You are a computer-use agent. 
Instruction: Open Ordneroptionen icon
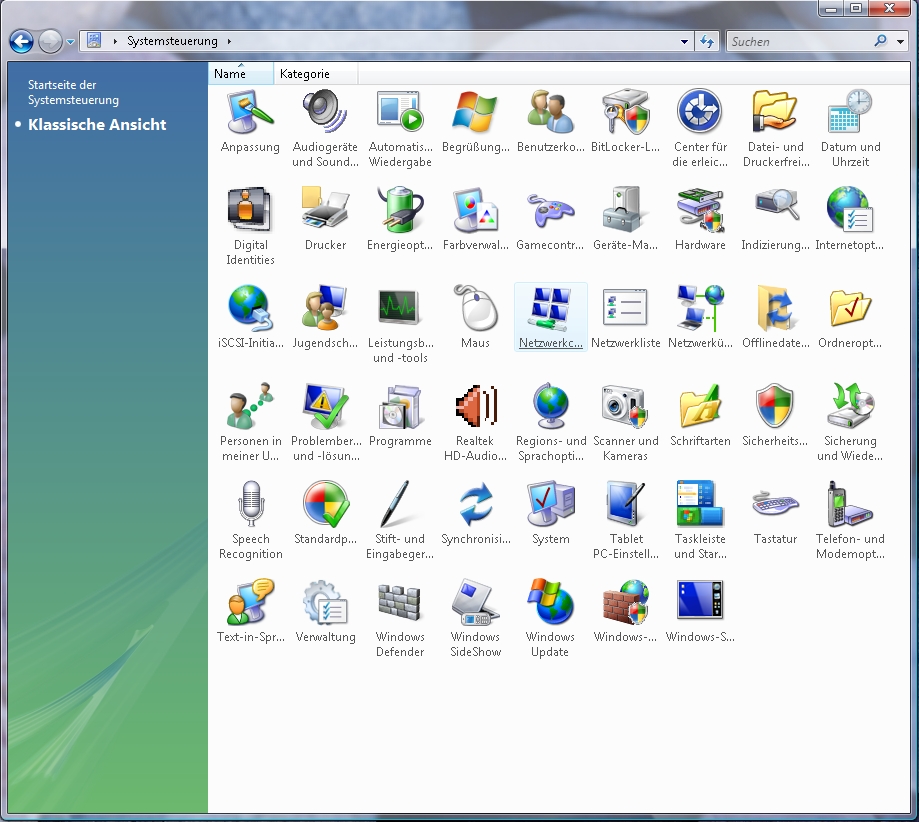coord(850,307)
